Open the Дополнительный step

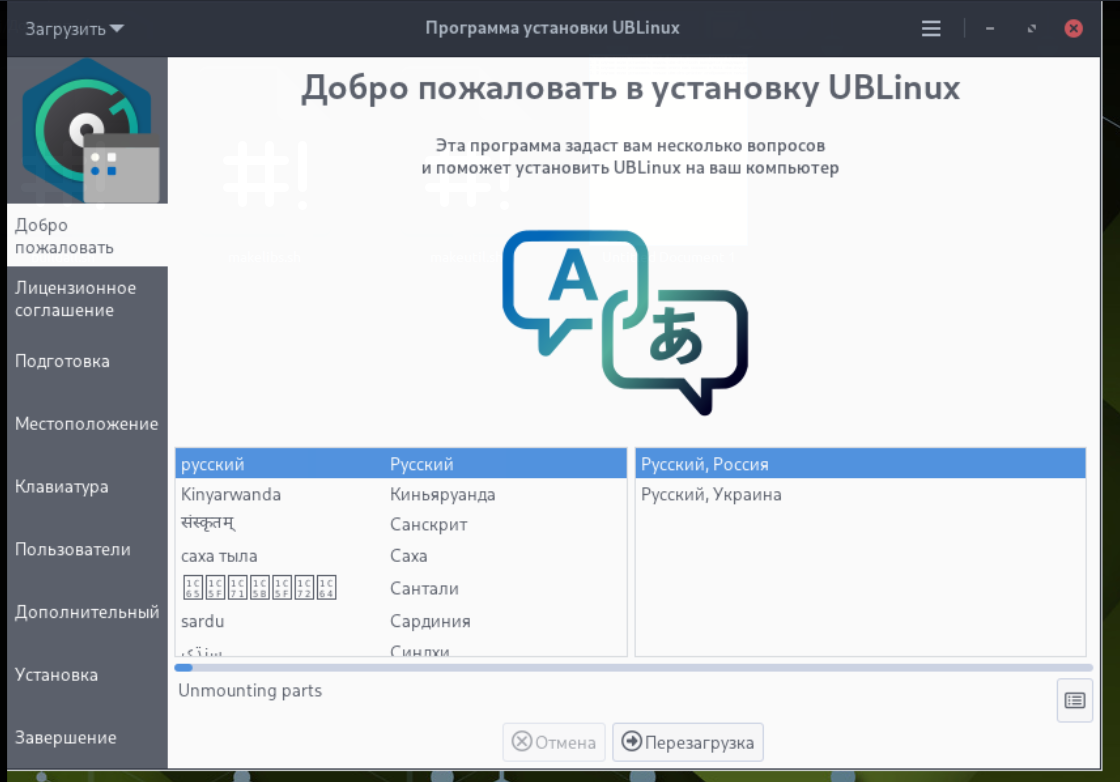87,613
